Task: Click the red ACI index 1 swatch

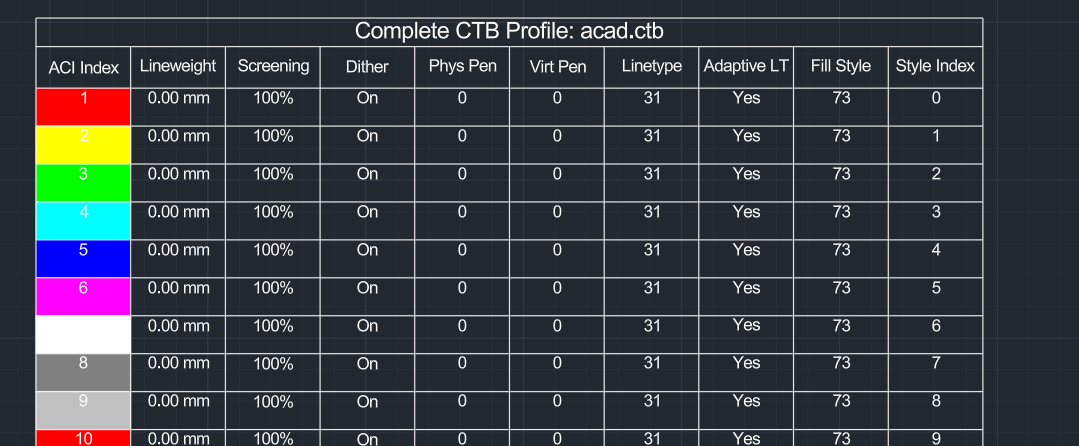Action: pos(83,107)
